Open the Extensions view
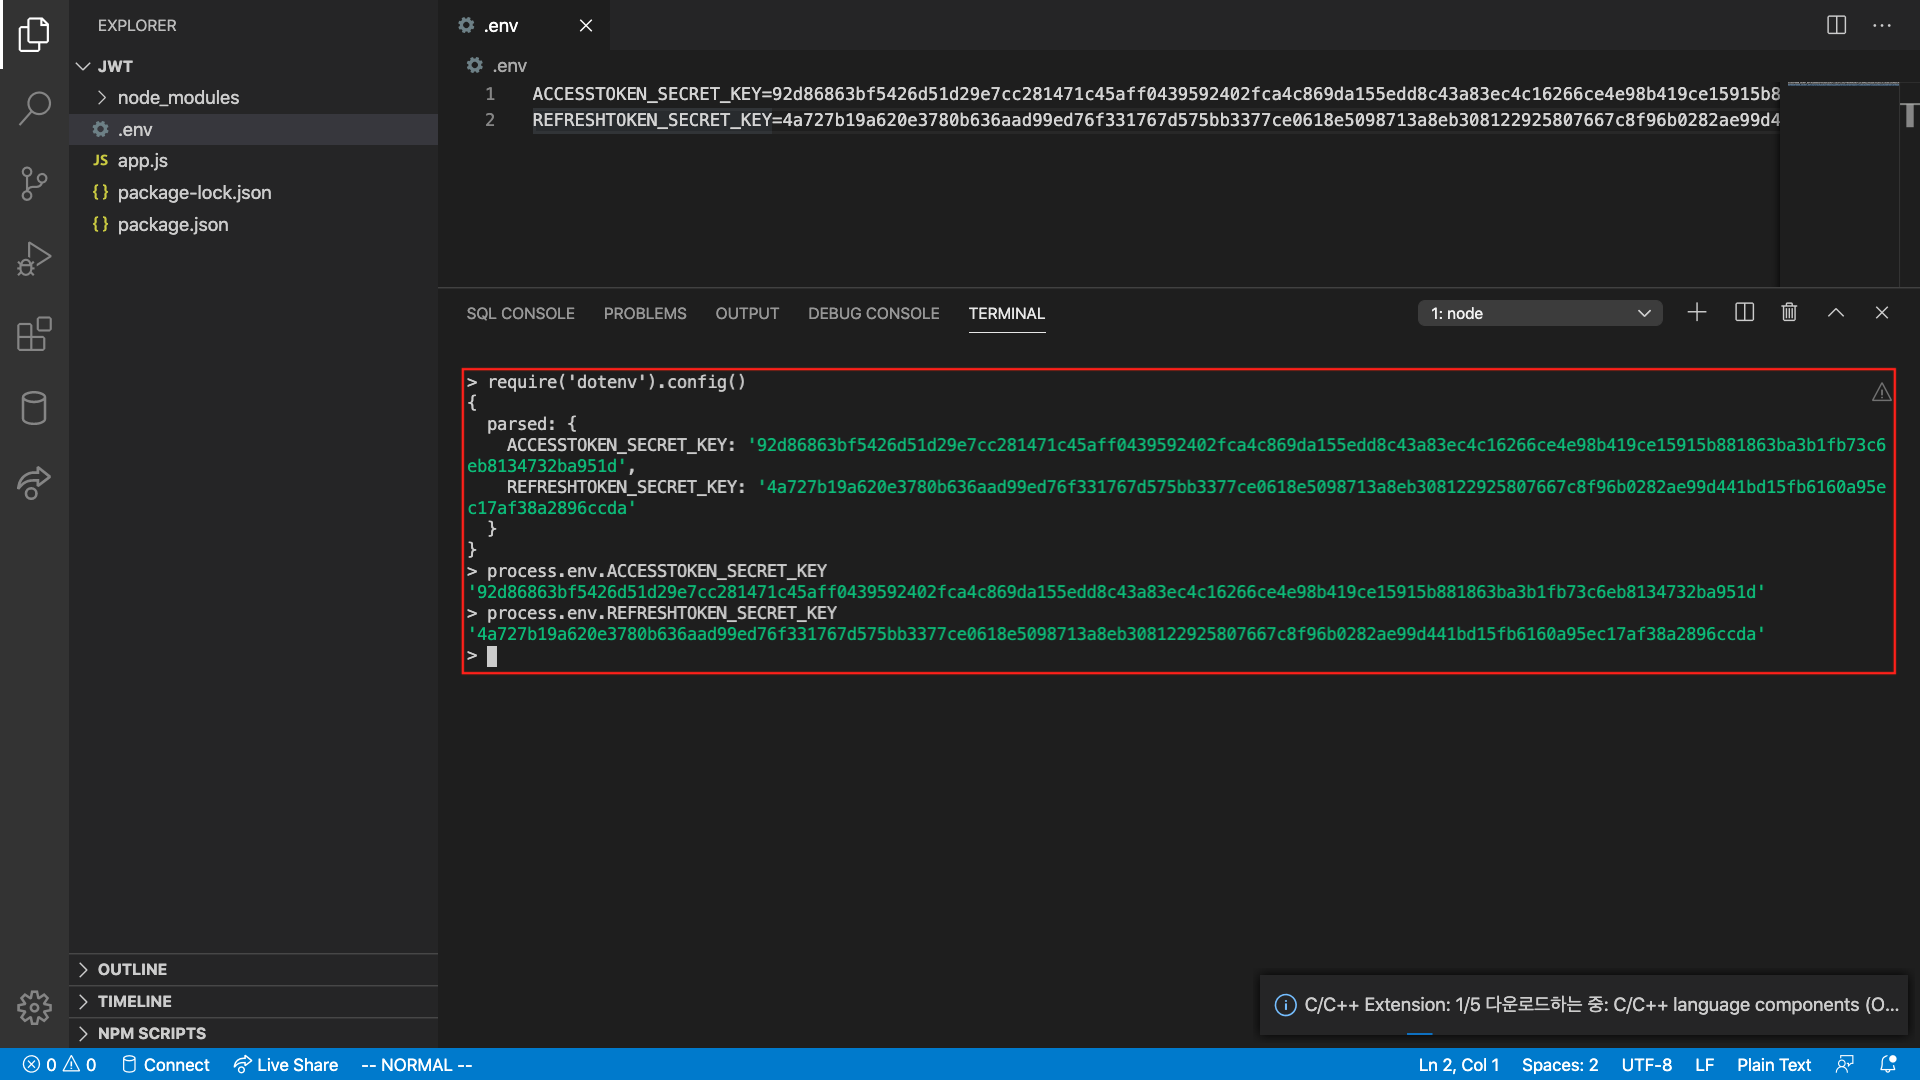 (34, 334)
